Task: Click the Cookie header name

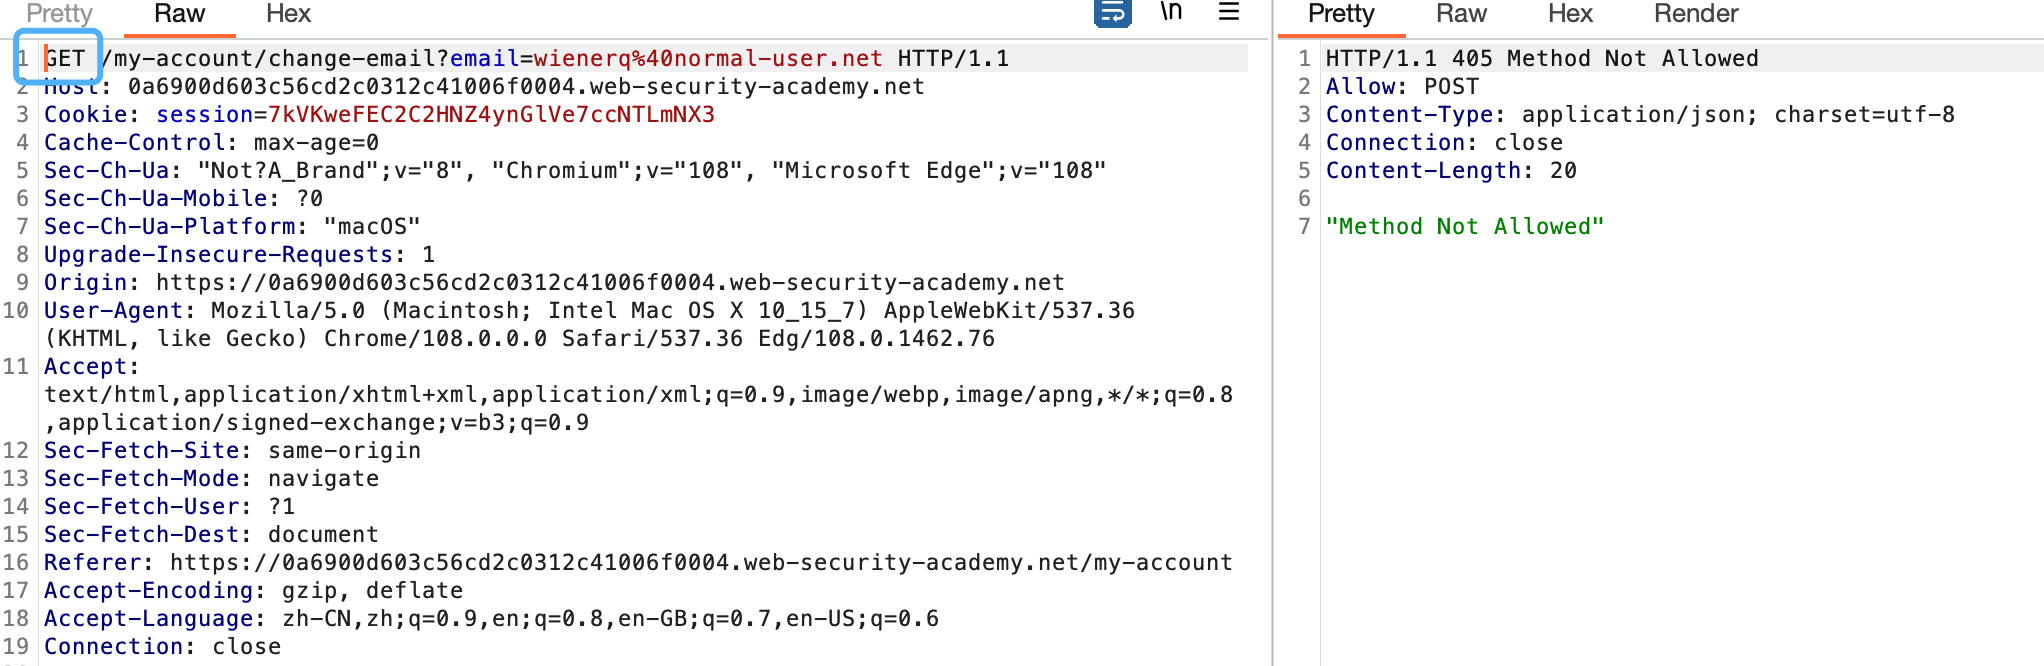Action: [85, 115]
